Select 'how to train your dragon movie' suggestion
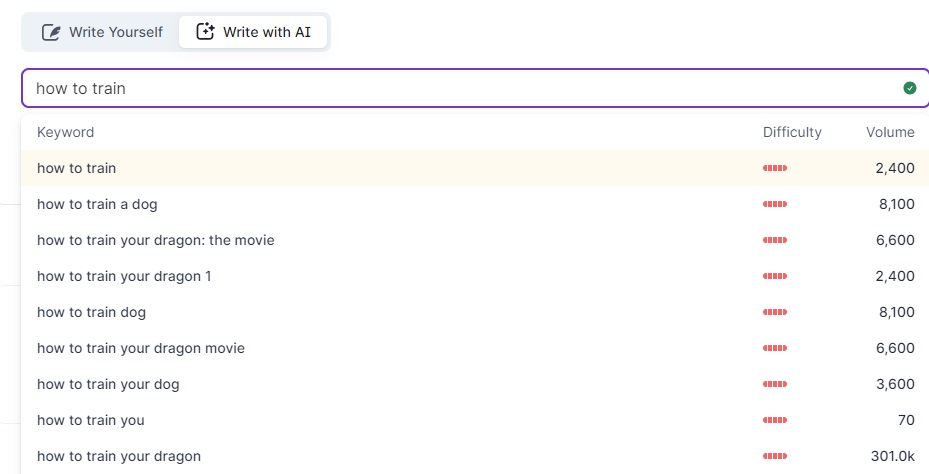 pos(141,348)
